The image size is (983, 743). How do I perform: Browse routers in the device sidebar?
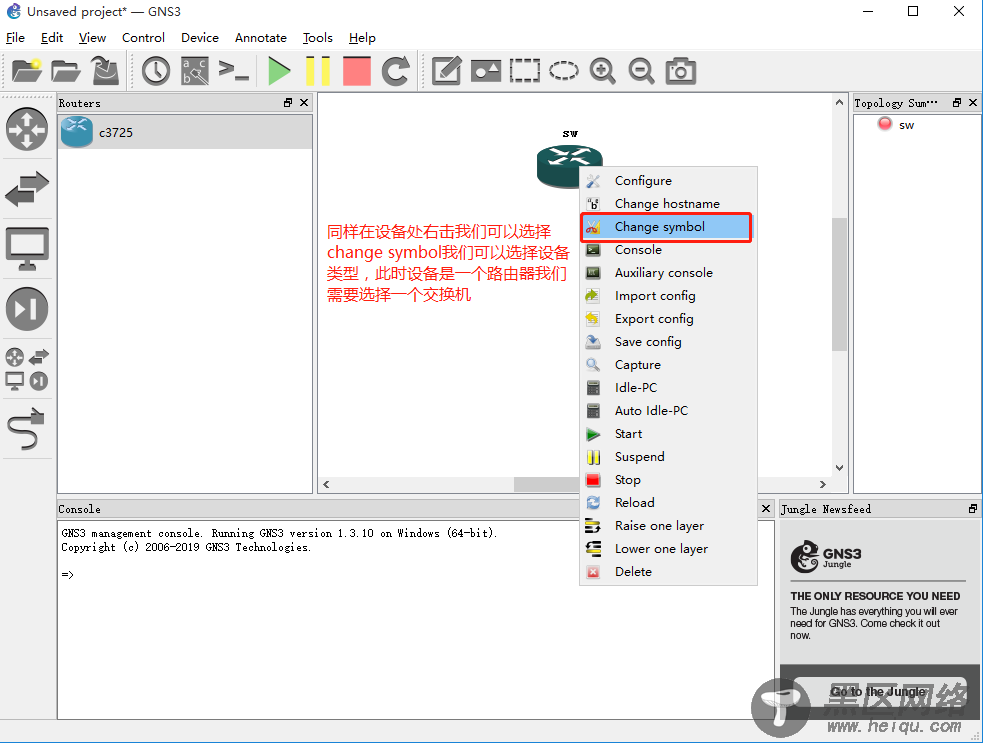coord(27,129)
